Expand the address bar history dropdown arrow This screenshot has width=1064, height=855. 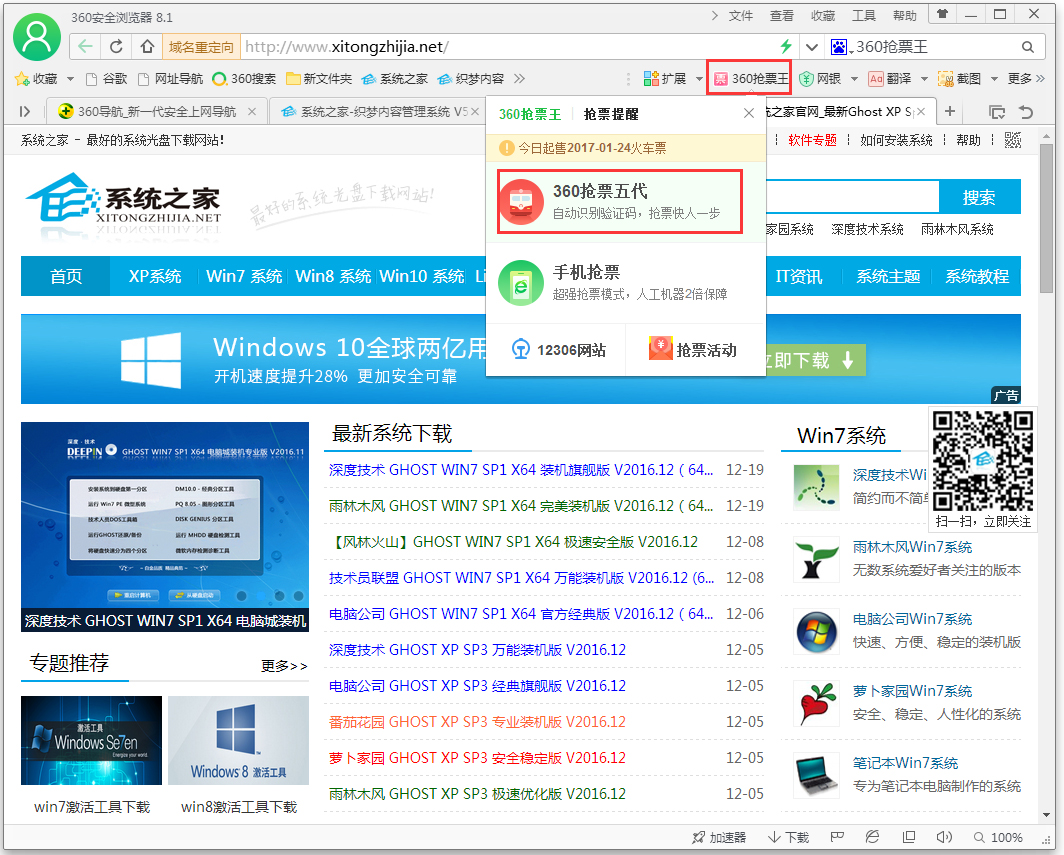[x=812, y=47]
